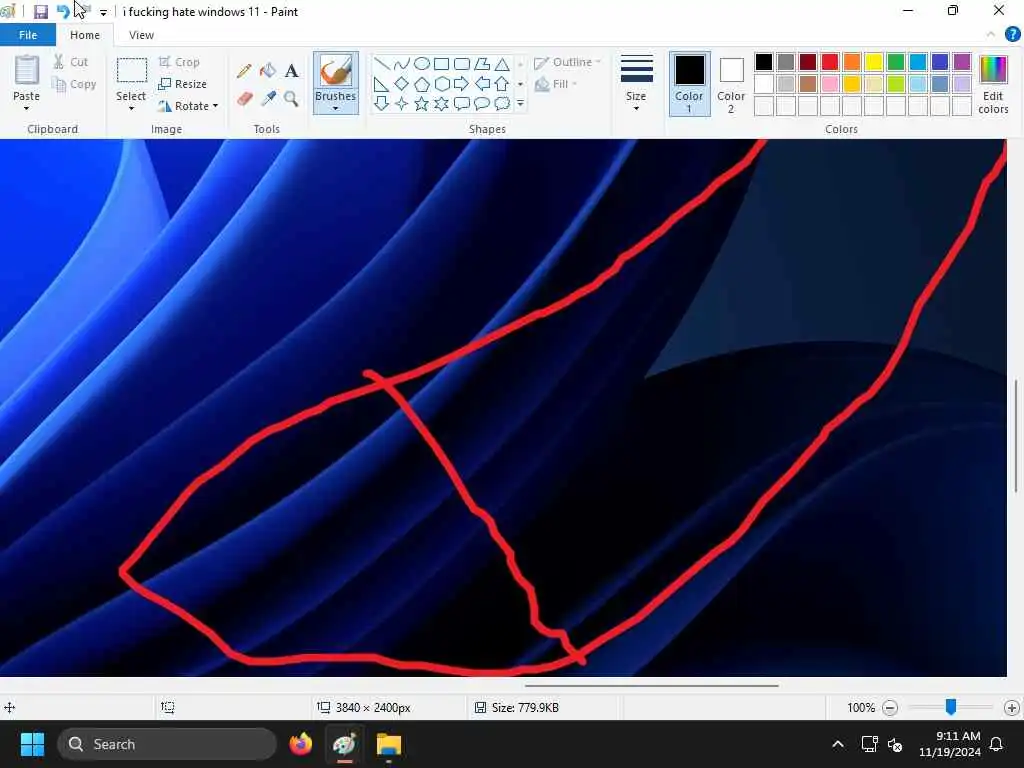Viewport: 1024px width, 768px height.
Task: Expand the Shapes gallery more arrow
Action: tap(520, 103)
